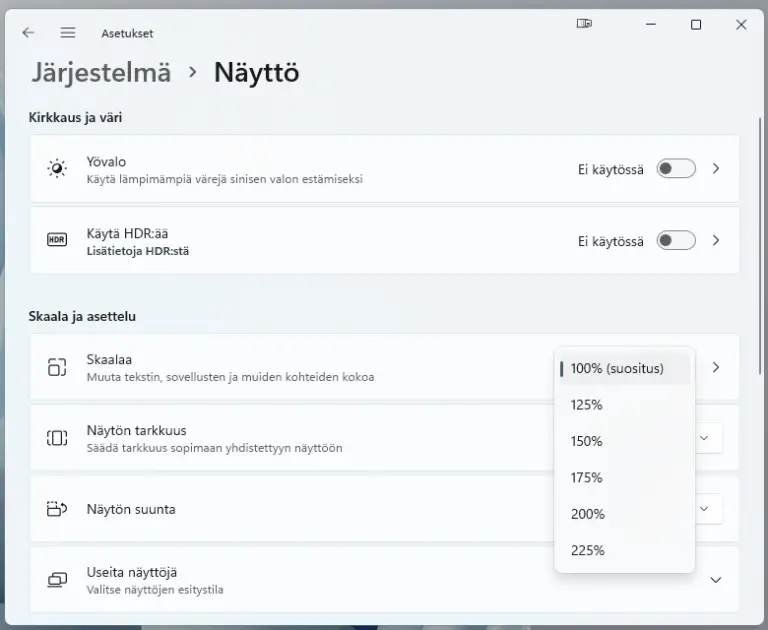Select 100% (suositus) scale option
The height and width of the screenshot is (630, 768).
(617, 368)
